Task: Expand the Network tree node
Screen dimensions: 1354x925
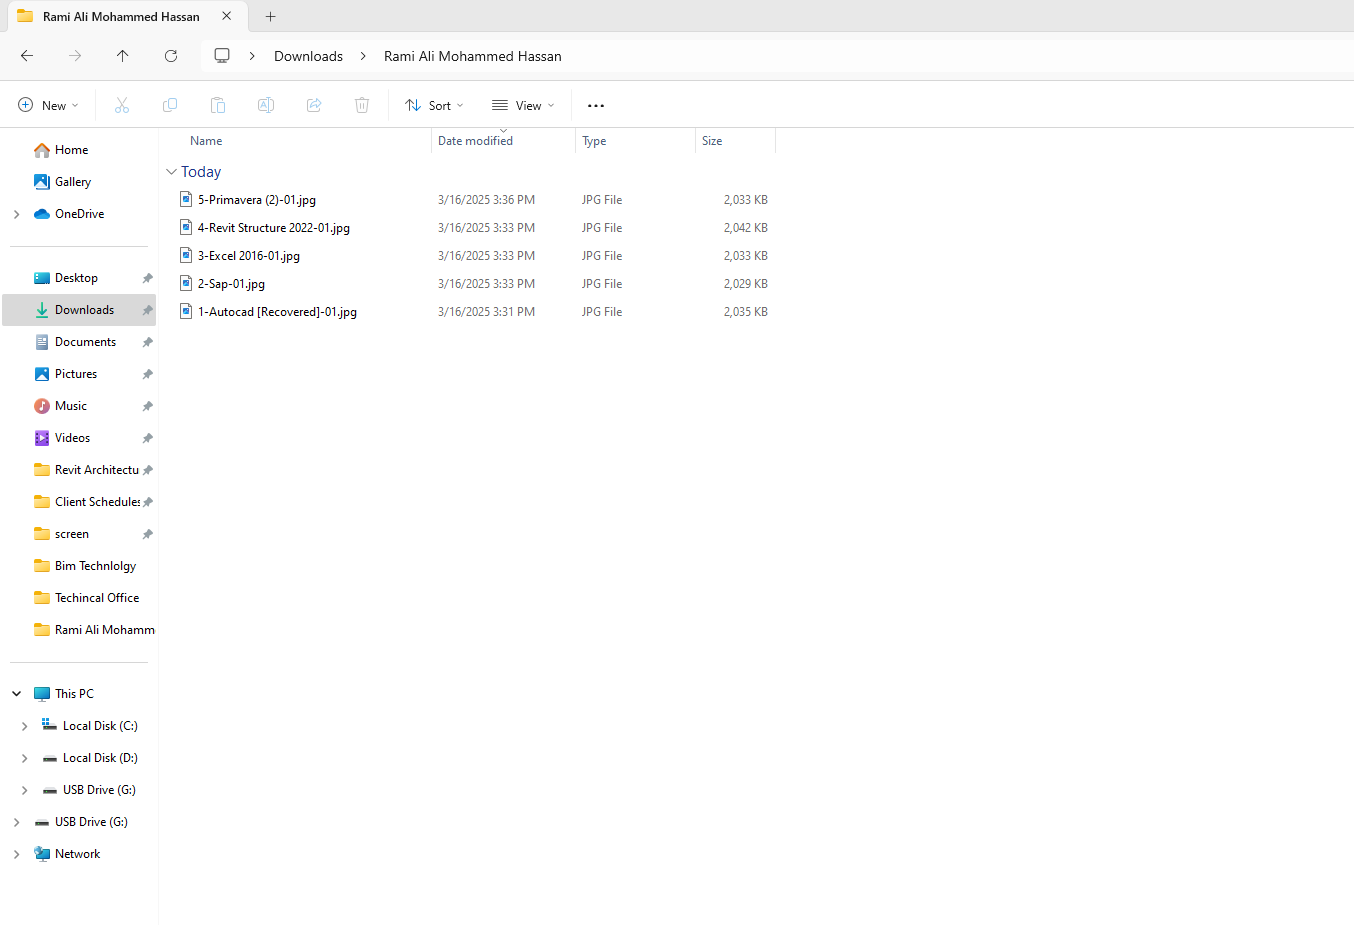Action: 16,854
